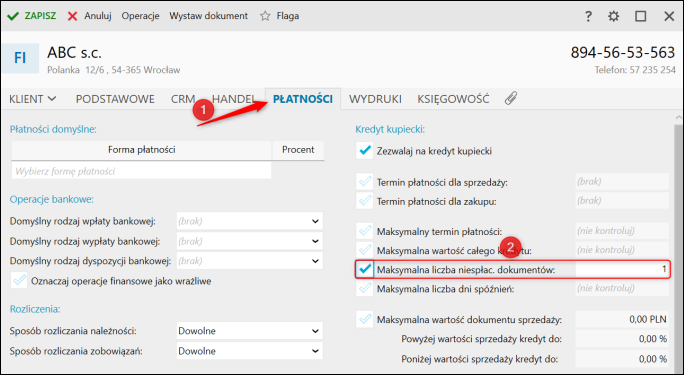Open help with the question mark icon
This screenshot has width=684, height=375.
(x=588, y=17)
